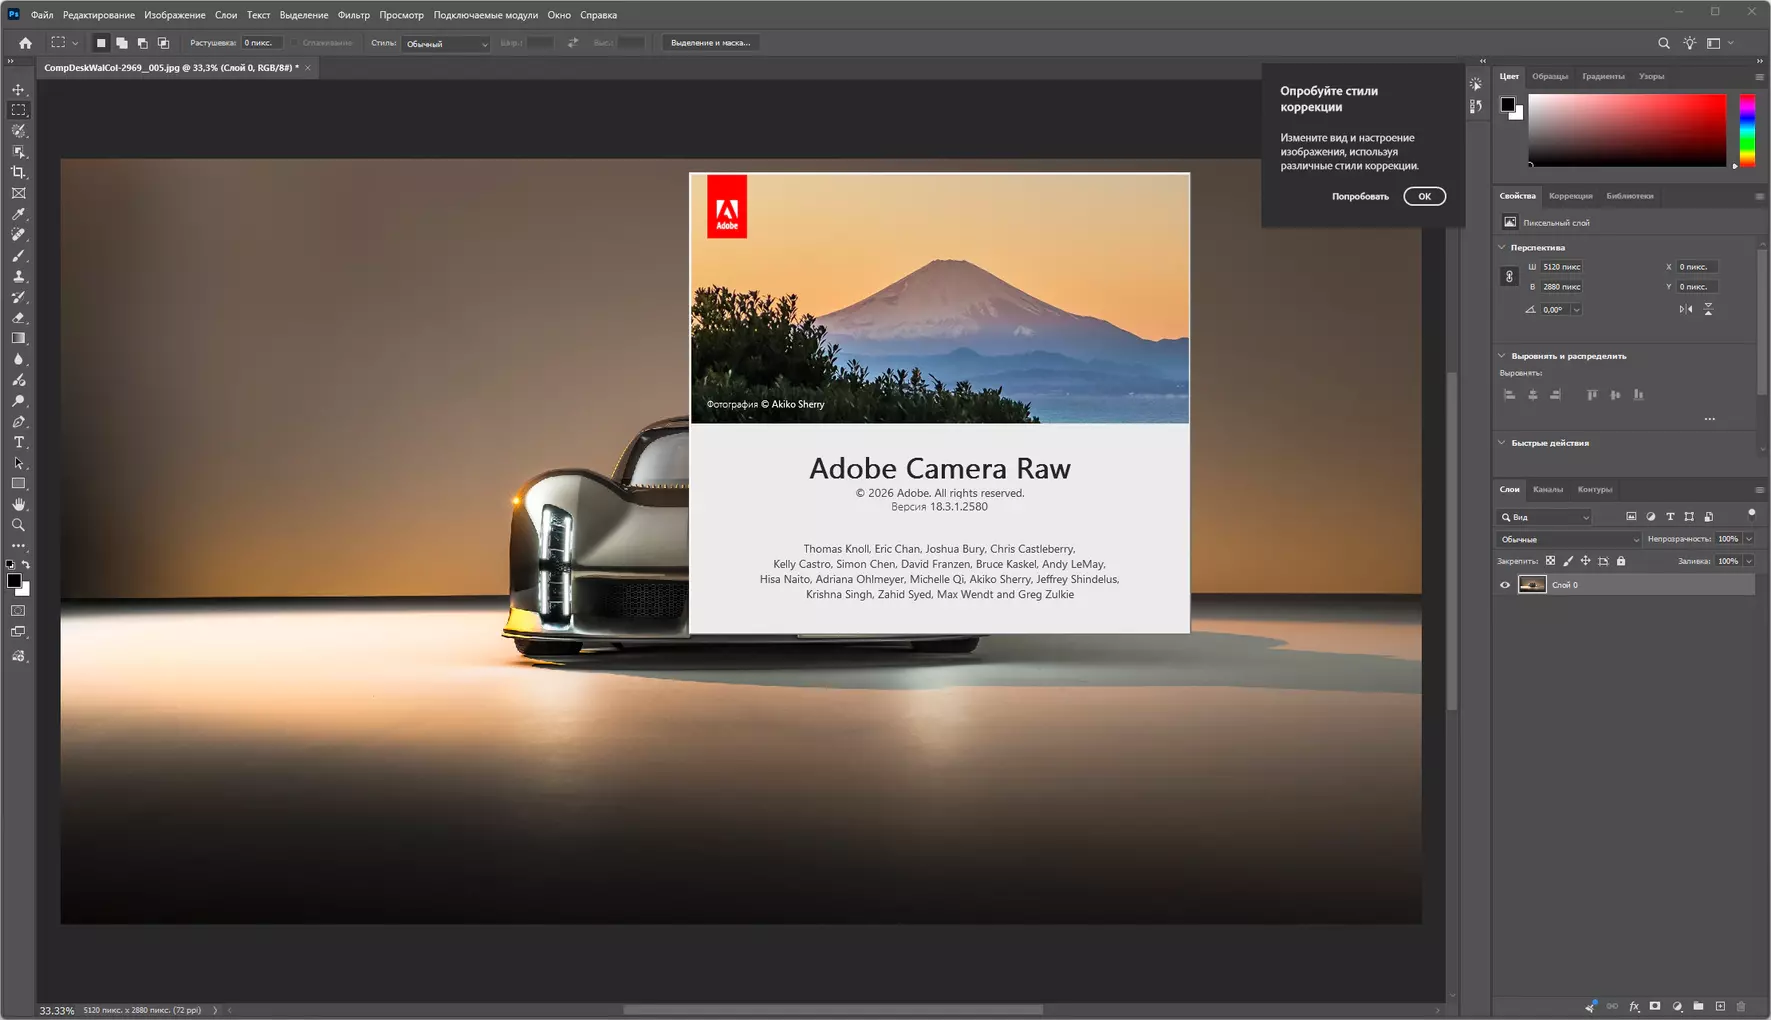Click the rainbow hue slider strip

[1747, 130]
